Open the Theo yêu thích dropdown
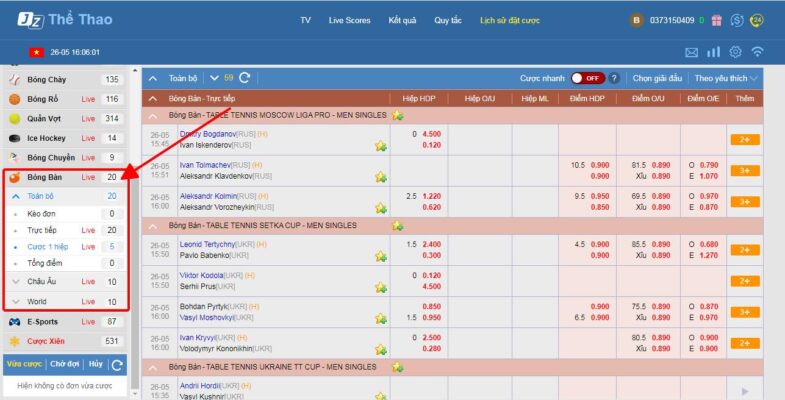Viewport: 785px width, 400px height. (726, 78)
